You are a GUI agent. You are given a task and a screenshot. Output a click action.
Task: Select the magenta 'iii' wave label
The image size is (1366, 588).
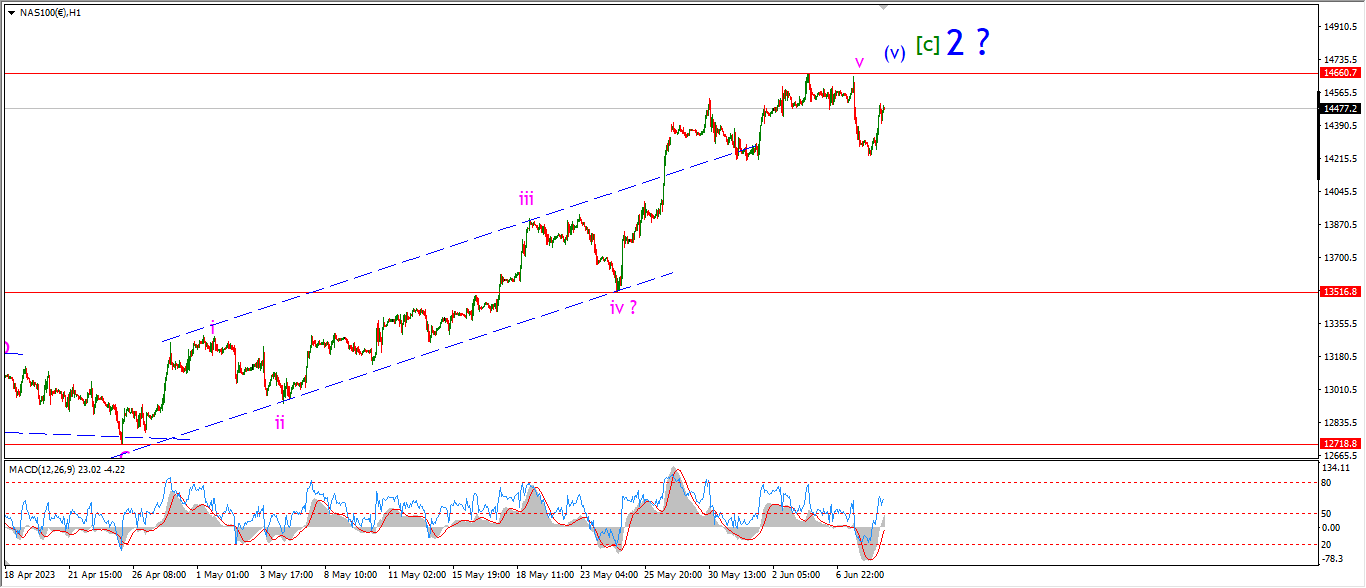tap(526, 198)
